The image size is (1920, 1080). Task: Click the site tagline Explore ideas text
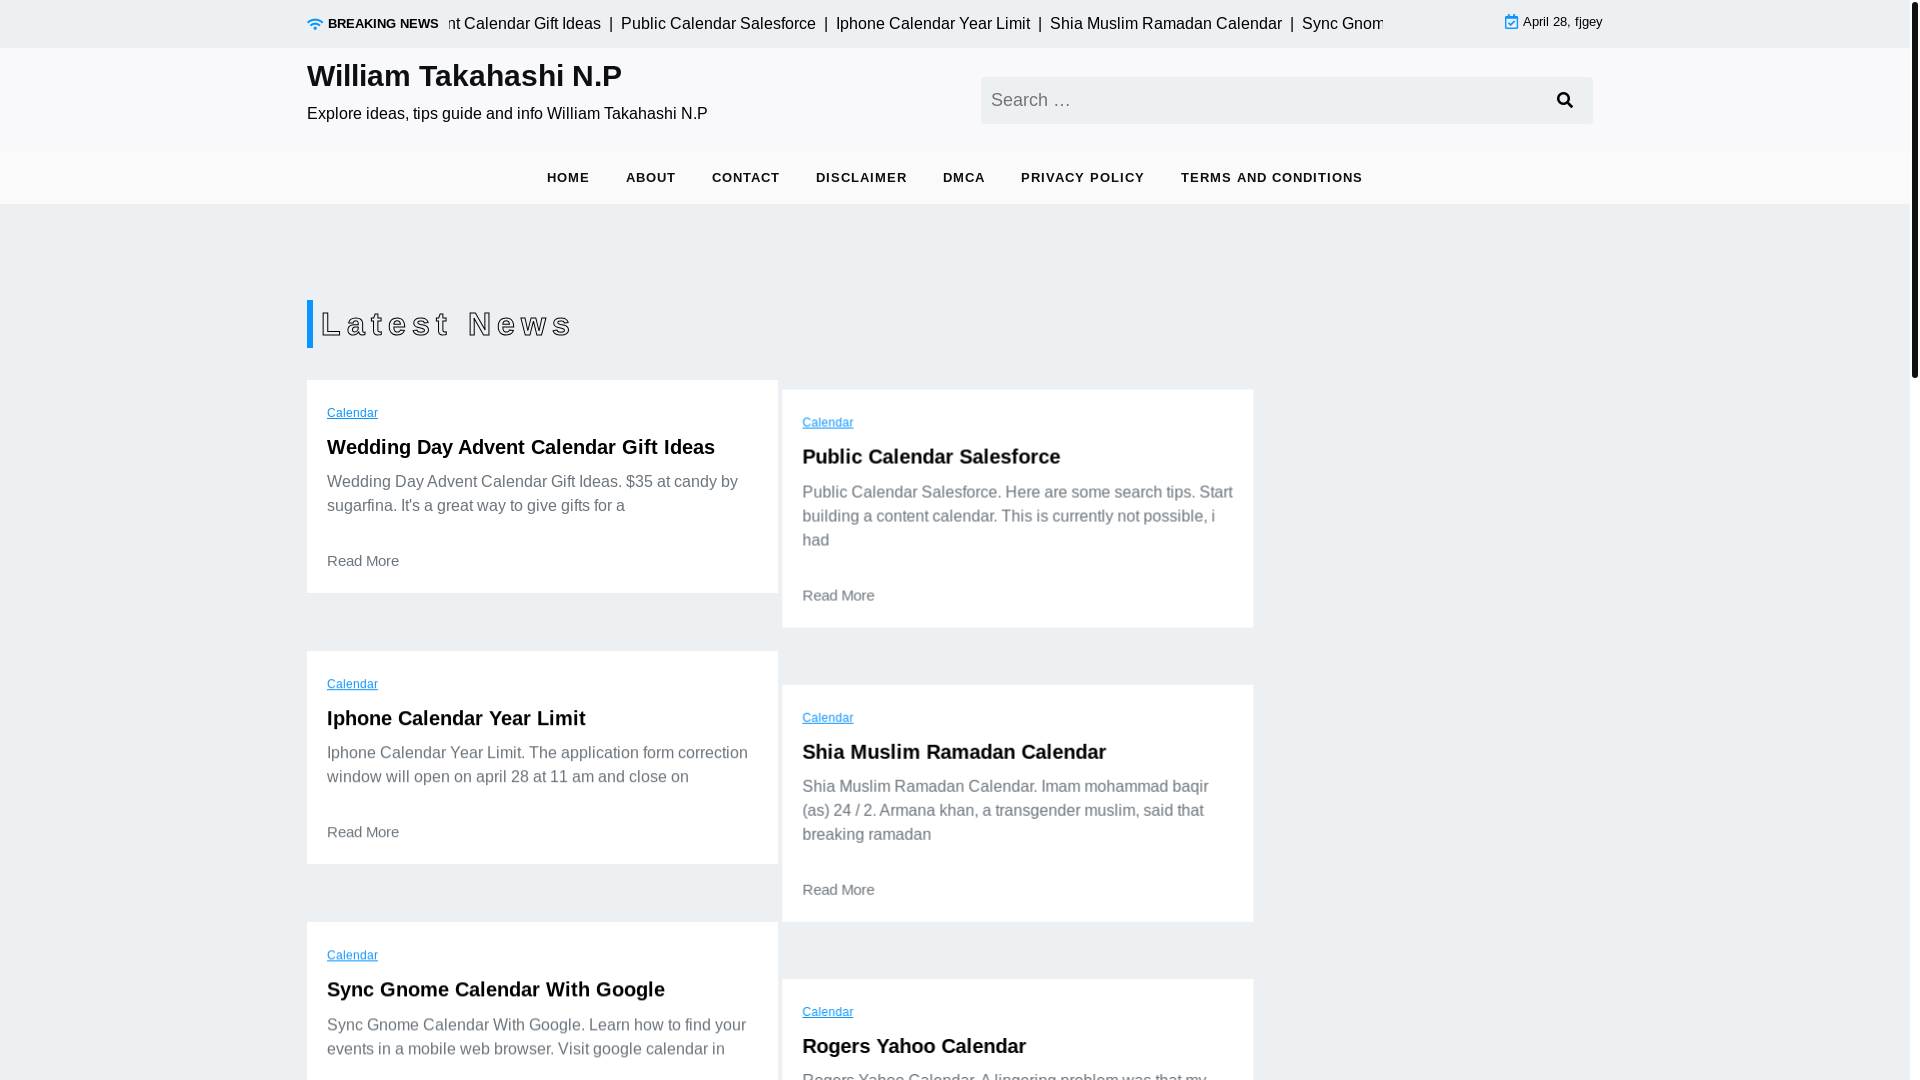pos(507,114)
